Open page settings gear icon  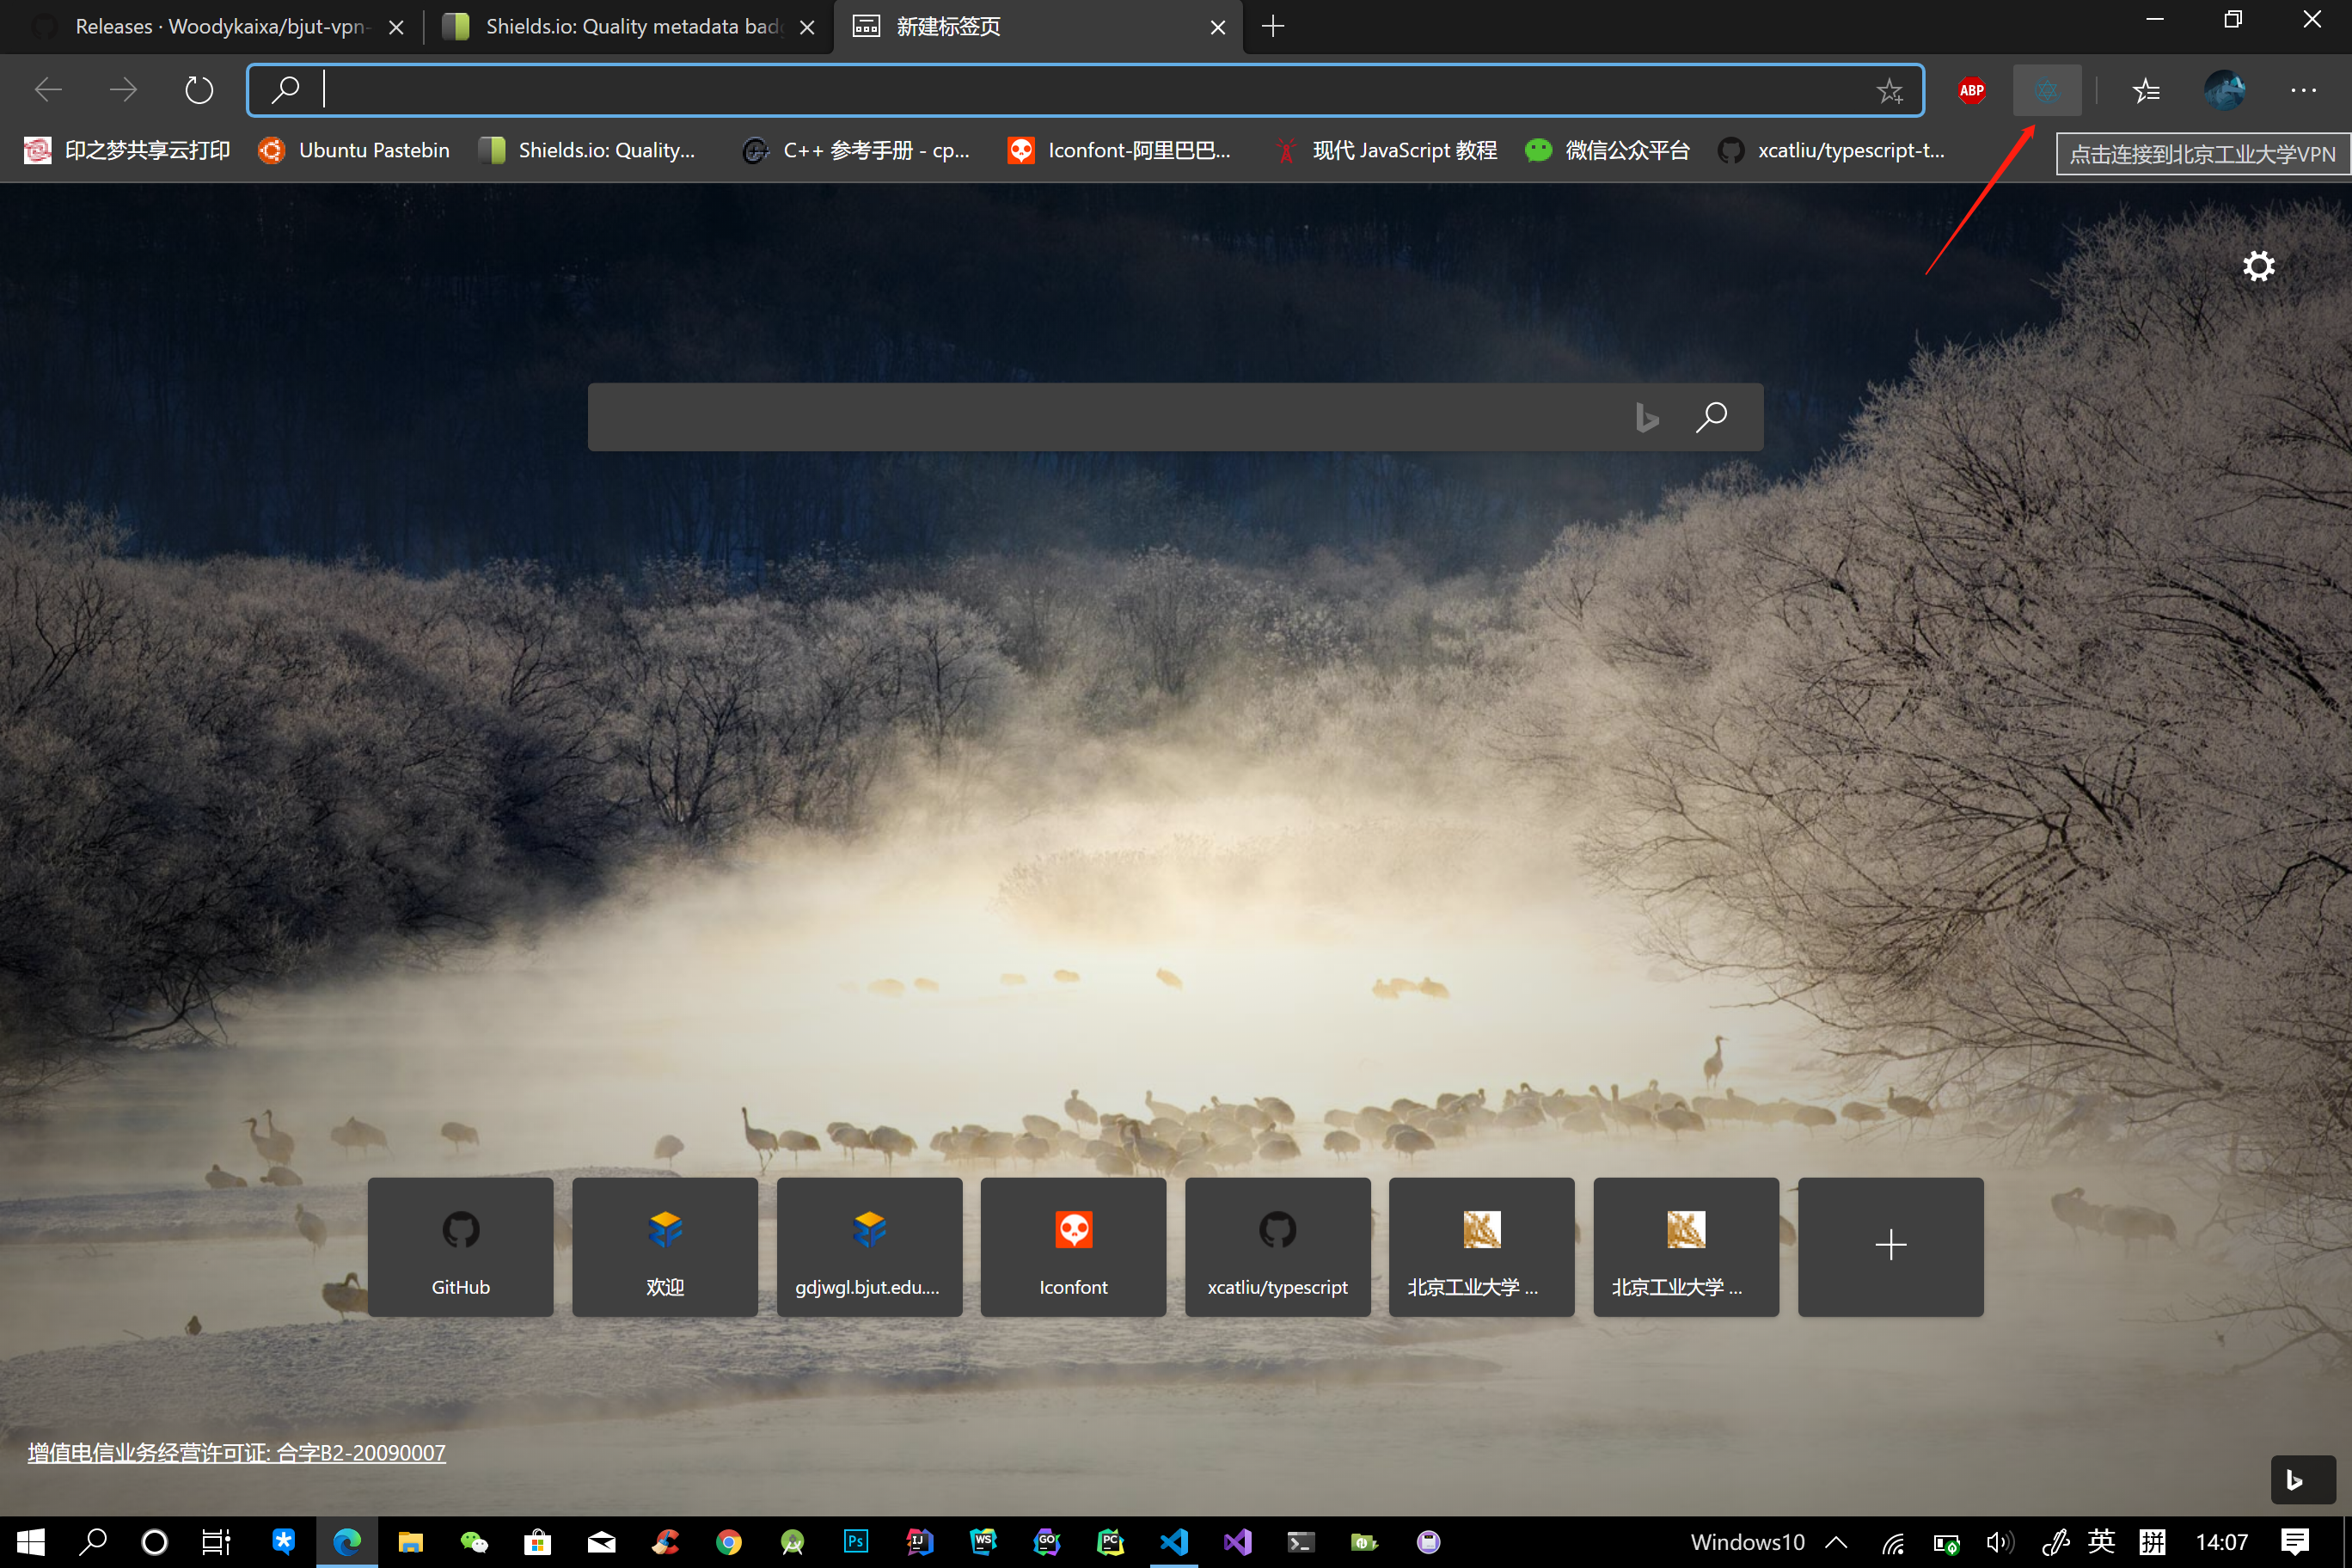2258,266
